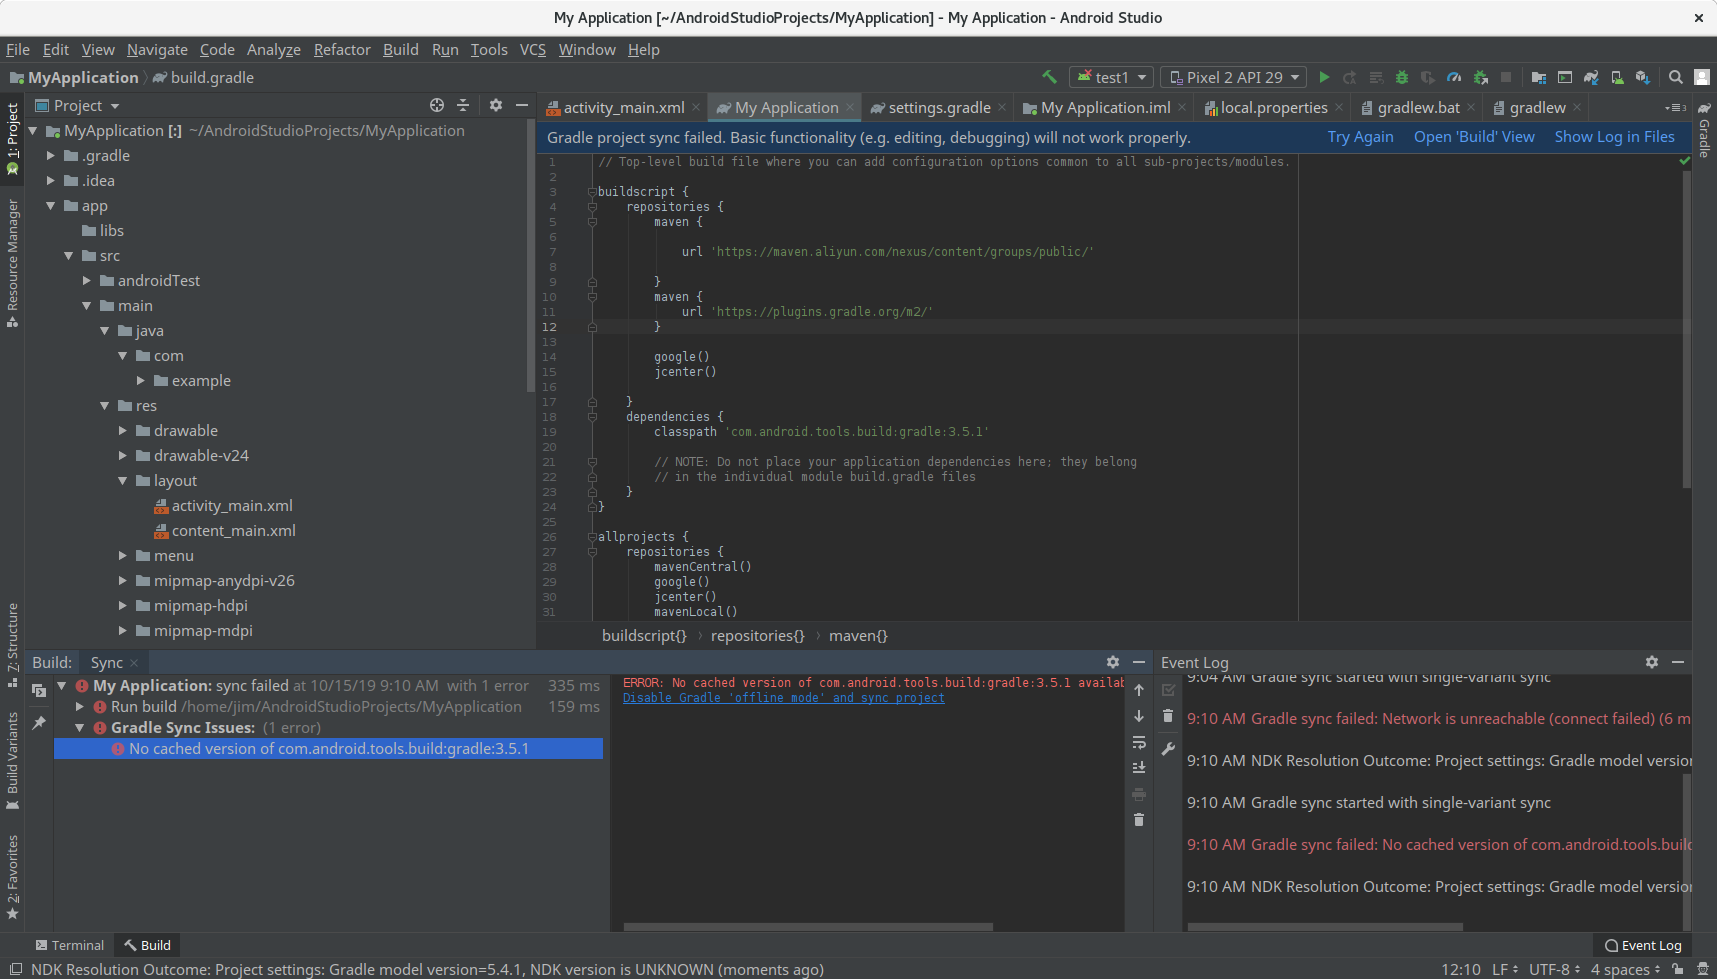The image size is (1717, 979).
Task: Toggle soft-wrap in the Build output panel
Action: tap(1140, 743)
